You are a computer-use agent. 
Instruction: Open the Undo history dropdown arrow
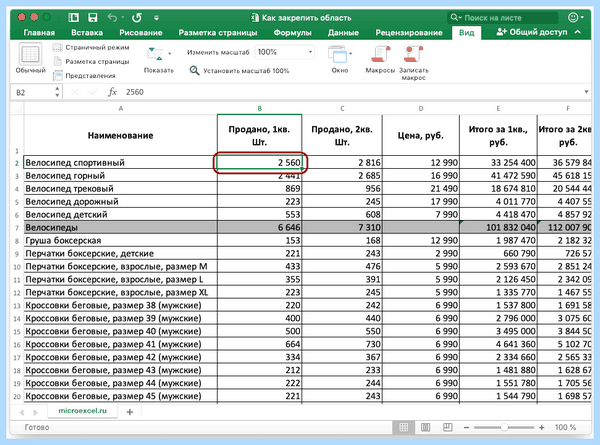point(122,18)
